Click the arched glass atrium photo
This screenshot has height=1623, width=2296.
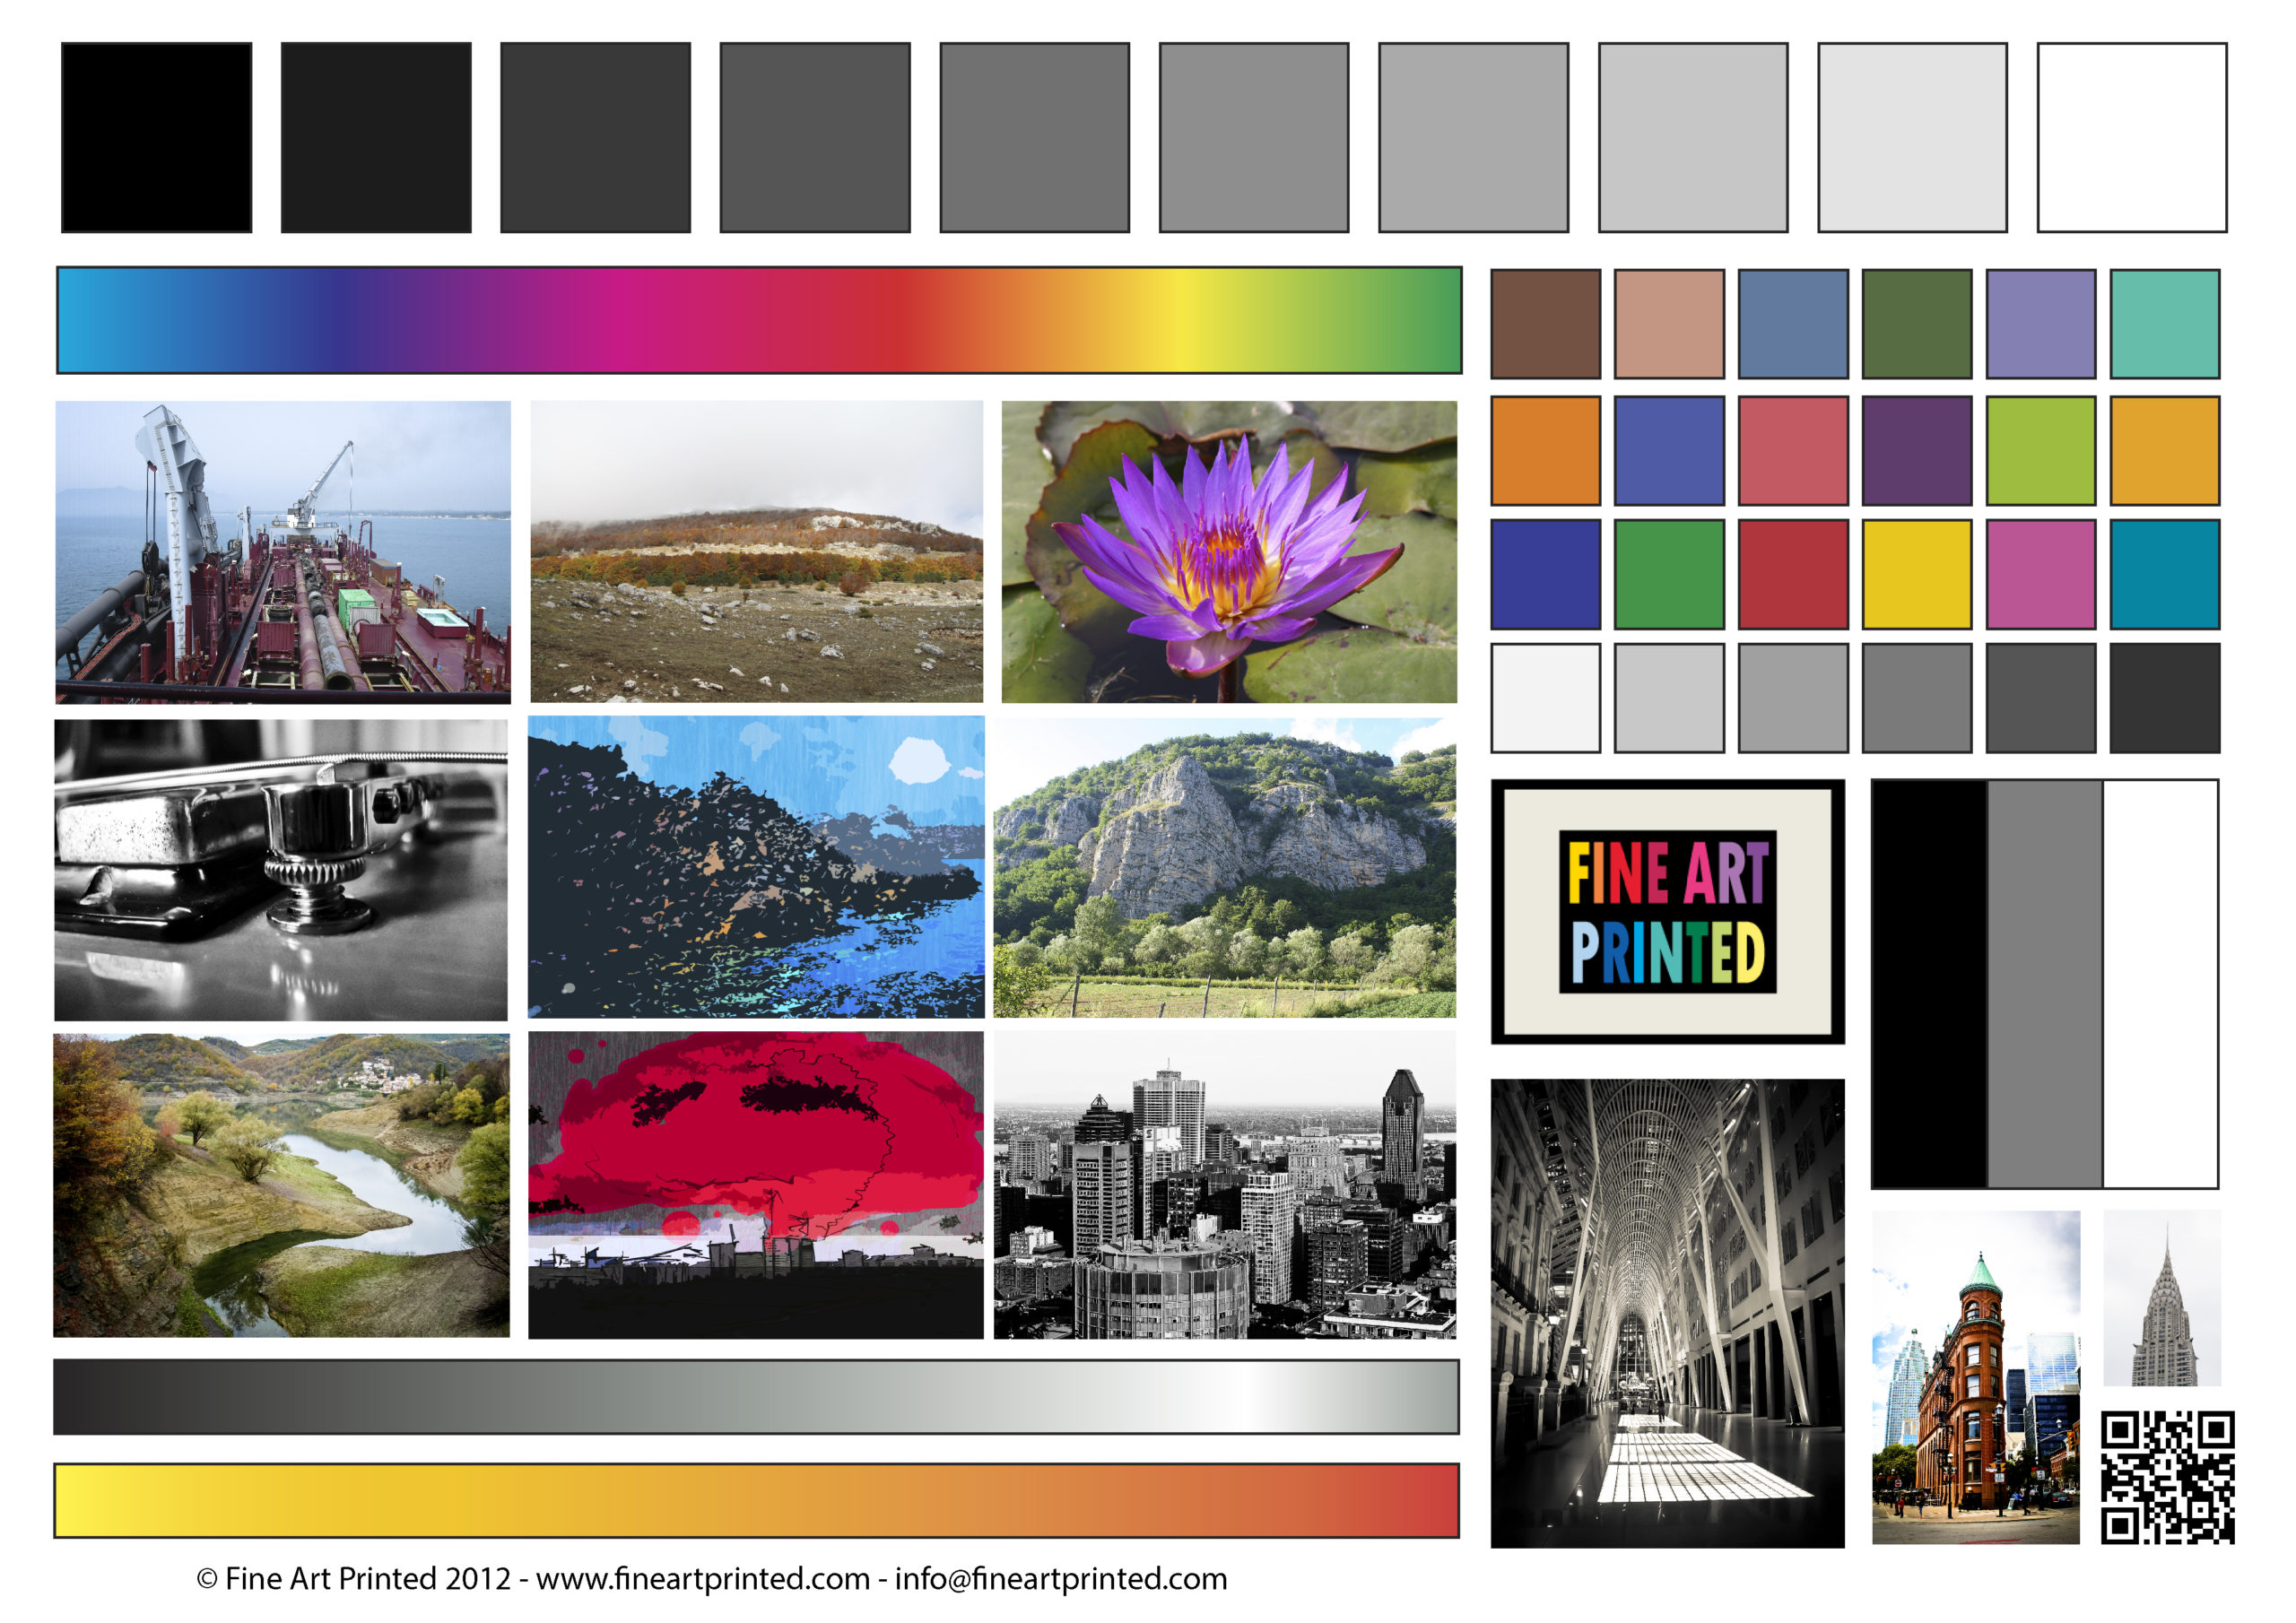tap(1667, 1312)
